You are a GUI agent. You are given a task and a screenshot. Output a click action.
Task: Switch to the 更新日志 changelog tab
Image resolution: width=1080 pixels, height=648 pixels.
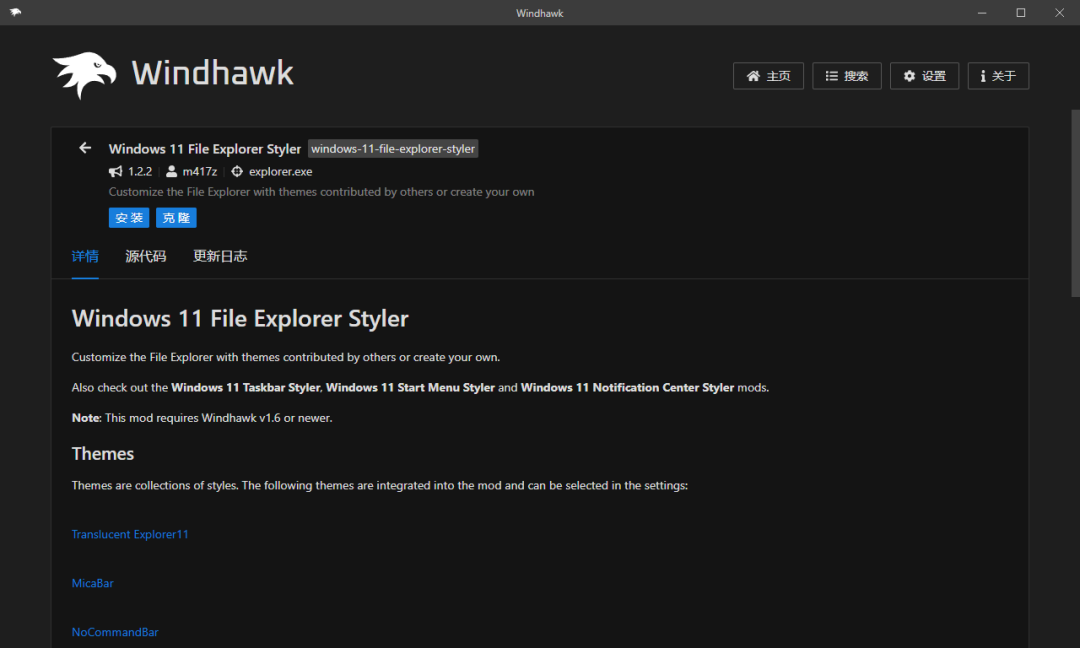[220, 257]
